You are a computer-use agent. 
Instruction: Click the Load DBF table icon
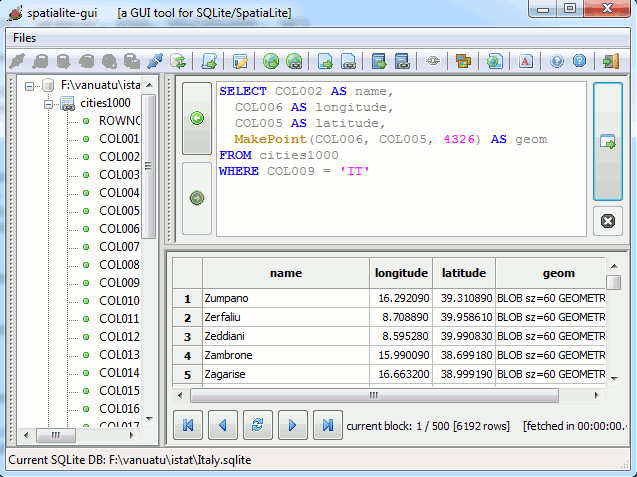click(379, 61)
